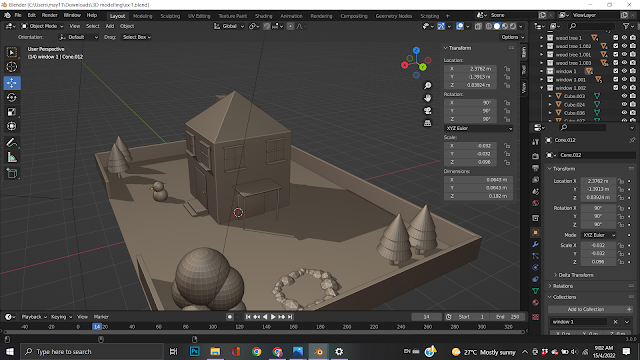Uncheck the wood tree 1.002 collection checkbox

(x=616, y=46)
